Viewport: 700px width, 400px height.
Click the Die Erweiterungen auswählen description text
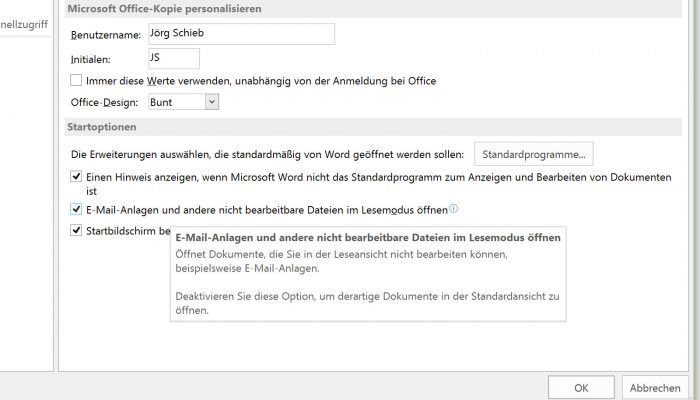(267, 154)
